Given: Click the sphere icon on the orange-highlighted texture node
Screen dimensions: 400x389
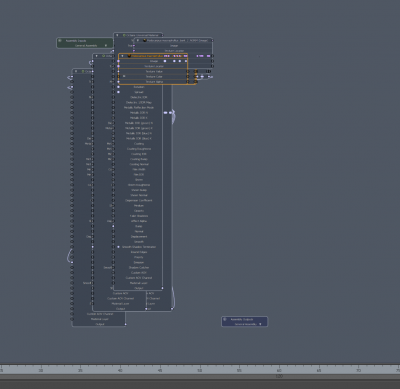Looking at the screenshot, I should (x=129, y=56).
